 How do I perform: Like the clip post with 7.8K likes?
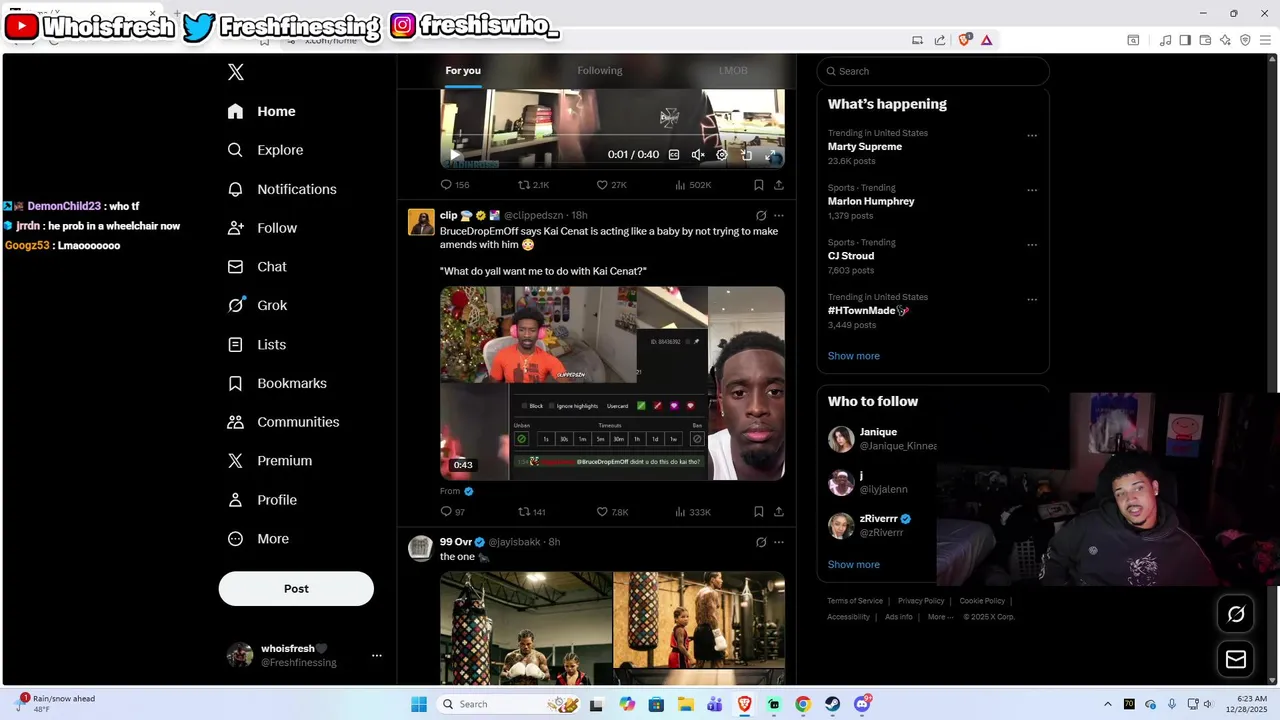click(612, 512)
